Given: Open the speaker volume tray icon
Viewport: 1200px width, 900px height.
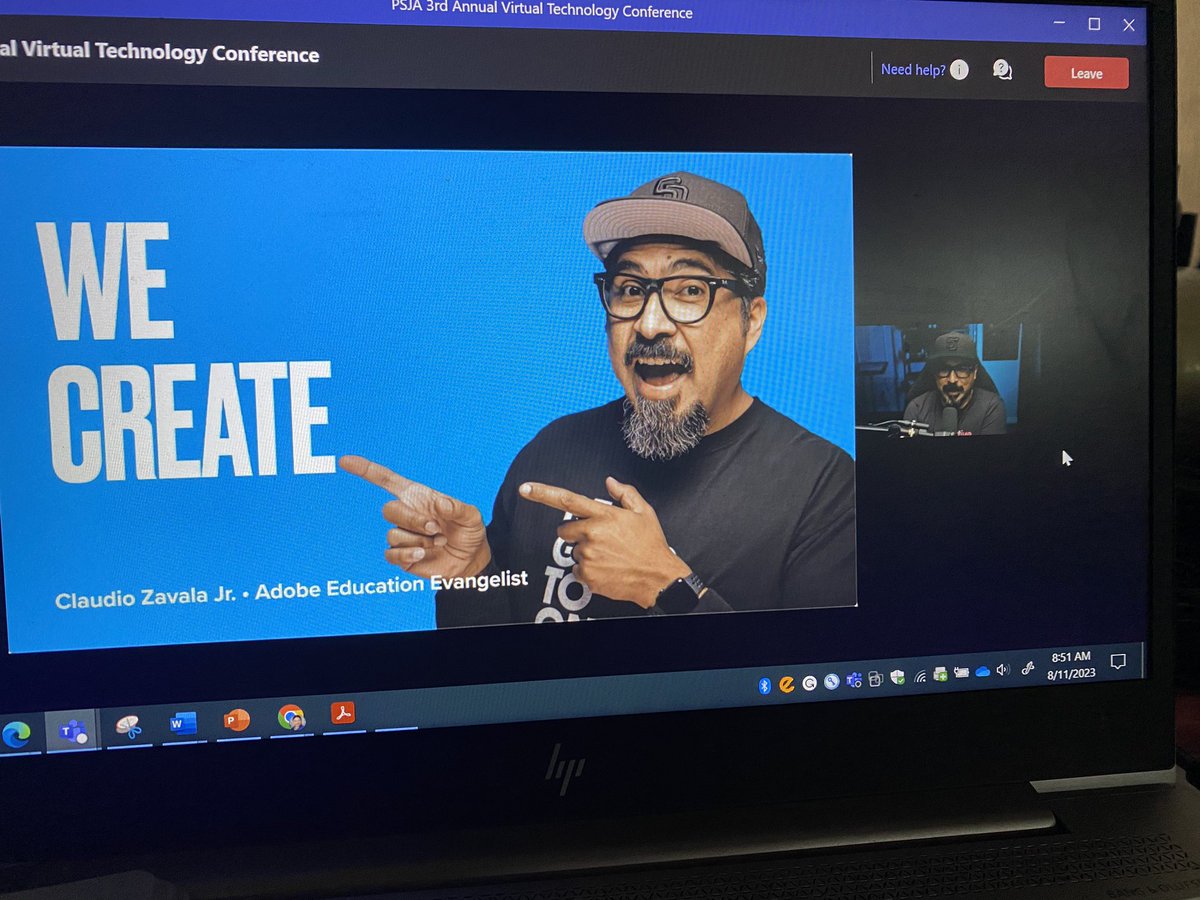Looking at the screenshot, I should (1003, 670).
